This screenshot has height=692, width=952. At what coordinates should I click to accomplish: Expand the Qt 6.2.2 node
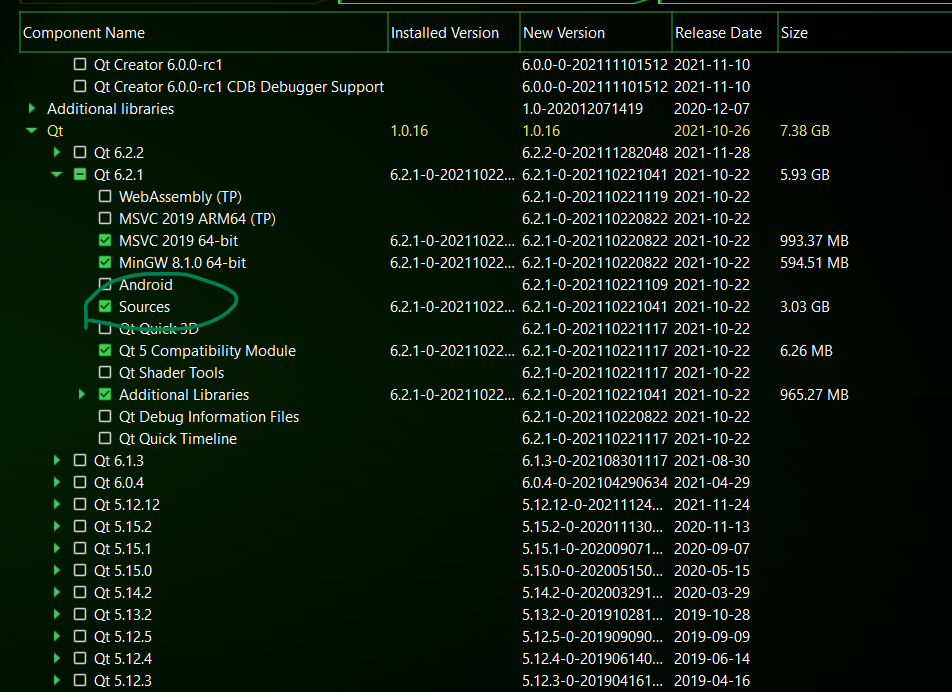pyautogui.click(x=57, y=152)
